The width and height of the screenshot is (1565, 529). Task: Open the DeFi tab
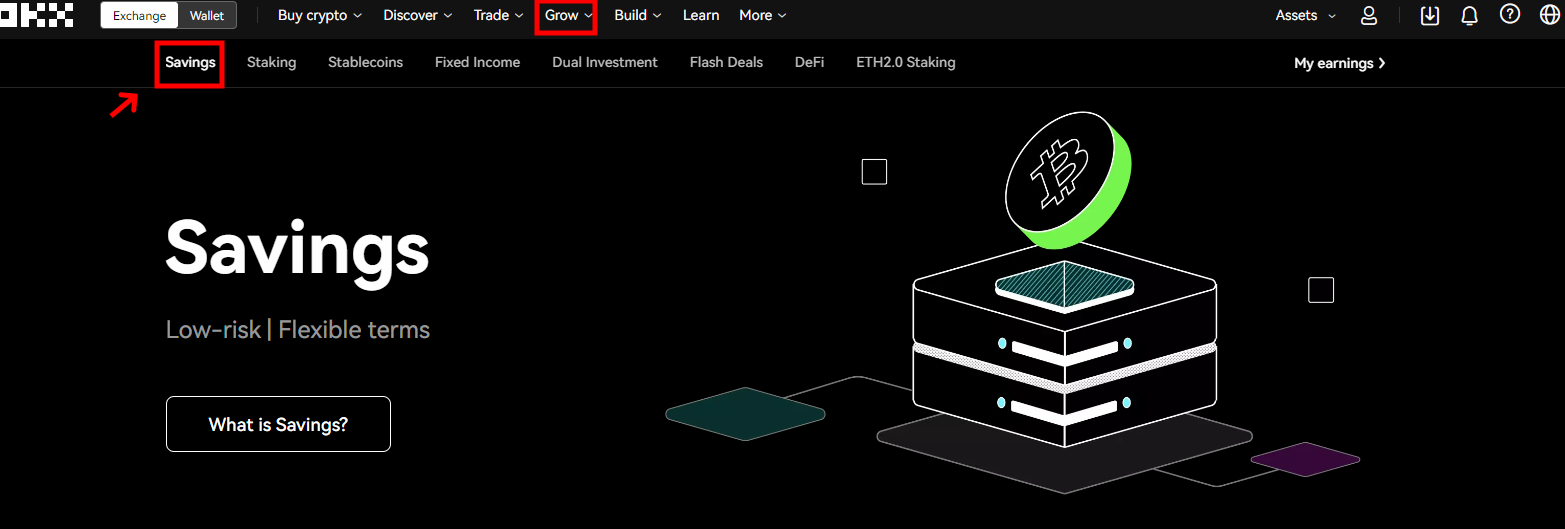coord(810,62)
